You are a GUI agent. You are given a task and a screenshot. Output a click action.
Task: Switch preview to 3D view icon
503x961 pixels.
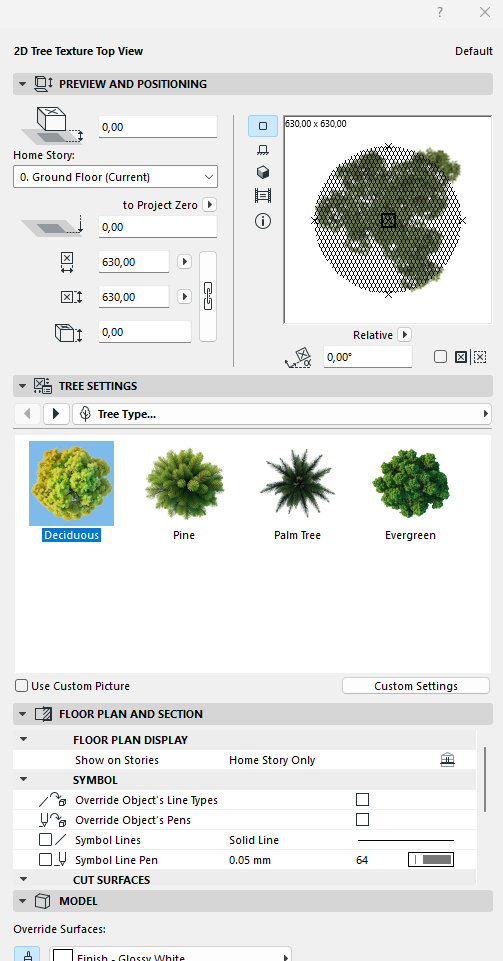(x=263, y=172)
